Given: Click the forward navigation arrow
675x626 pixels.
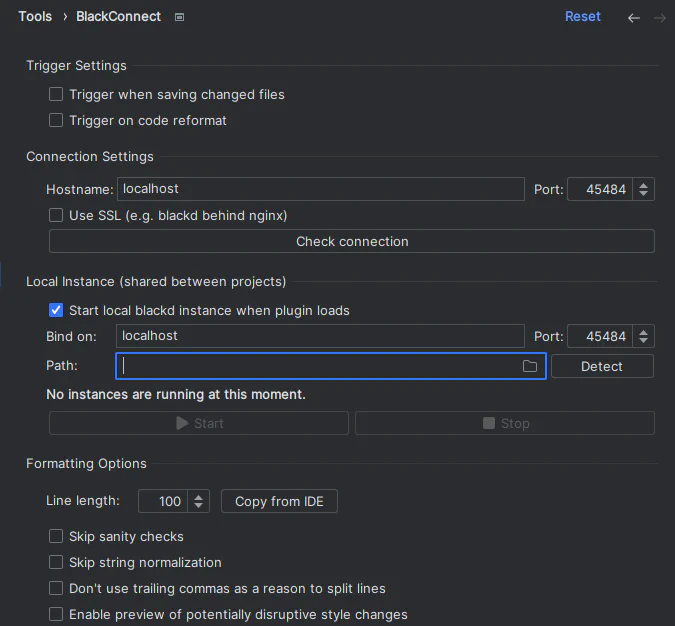Looking at the screenshot, I should click(x=660, y=17).
